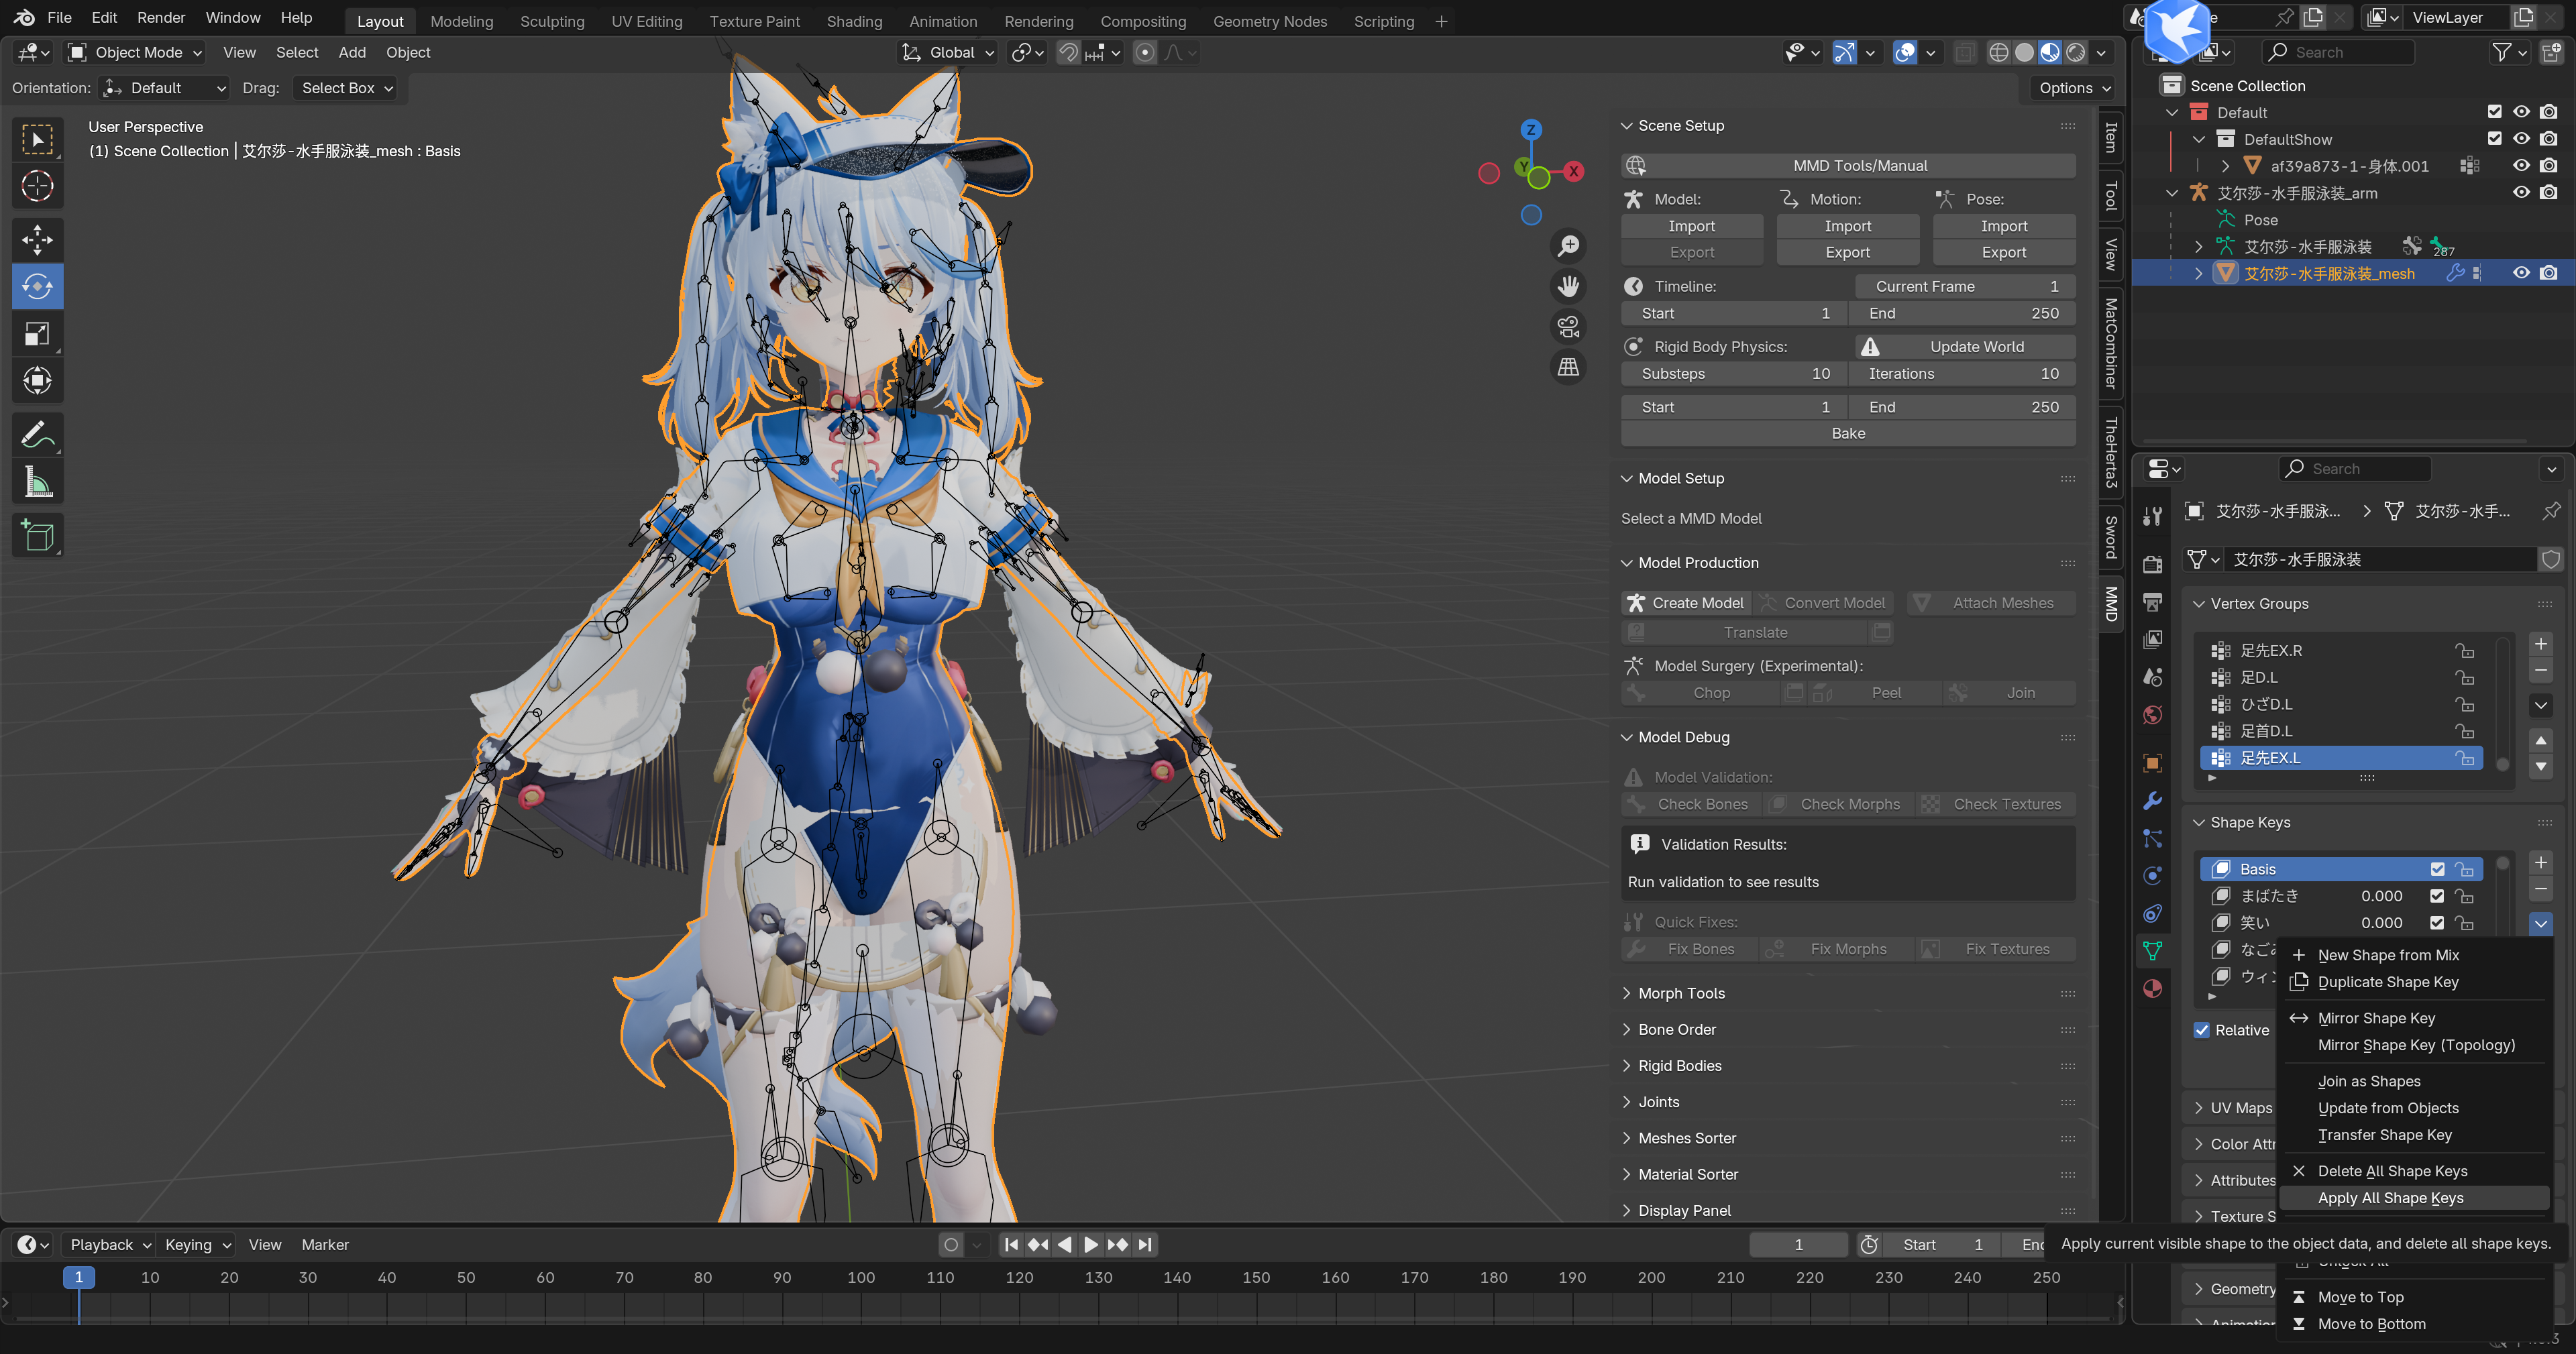The image size is (2576, 1354).
Task: Choose Apply All Shape Keys menu entry
Action: [2413, 1198]
